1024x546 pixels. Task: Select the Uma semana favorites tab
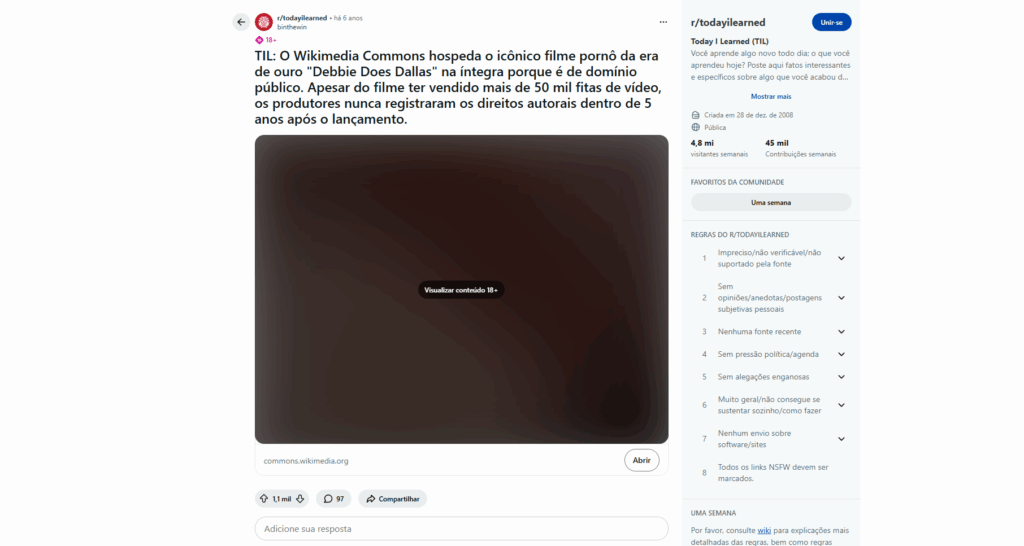(771, 202)
